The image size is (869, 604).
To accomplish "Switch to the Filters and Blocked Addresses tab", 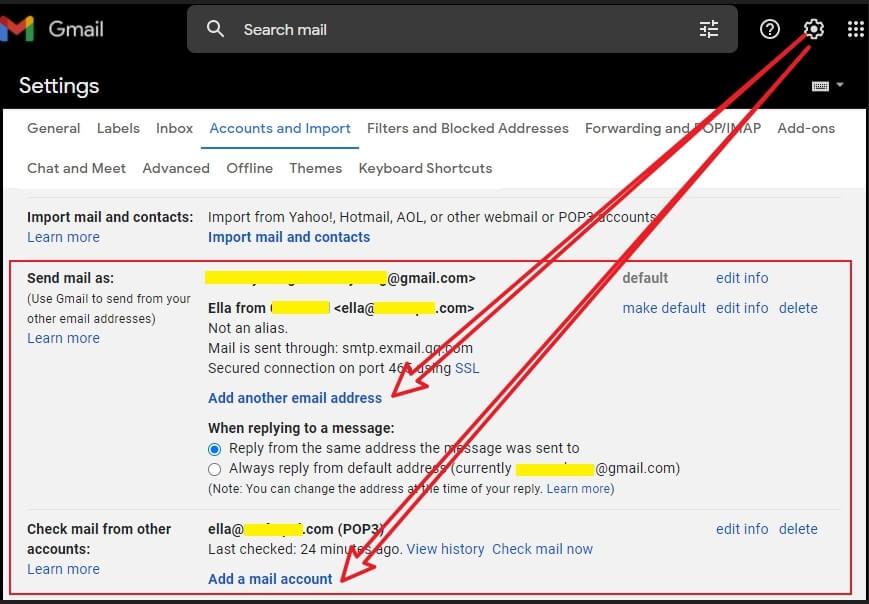I will (x=467, y=128).
